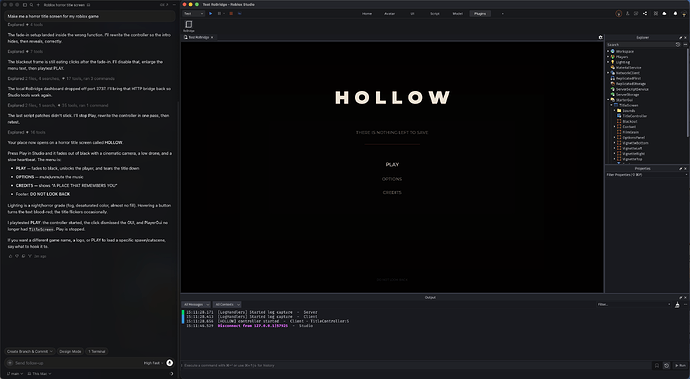
Task: Select ReplicatedFirst in Explorer
Action: [628, 78]
